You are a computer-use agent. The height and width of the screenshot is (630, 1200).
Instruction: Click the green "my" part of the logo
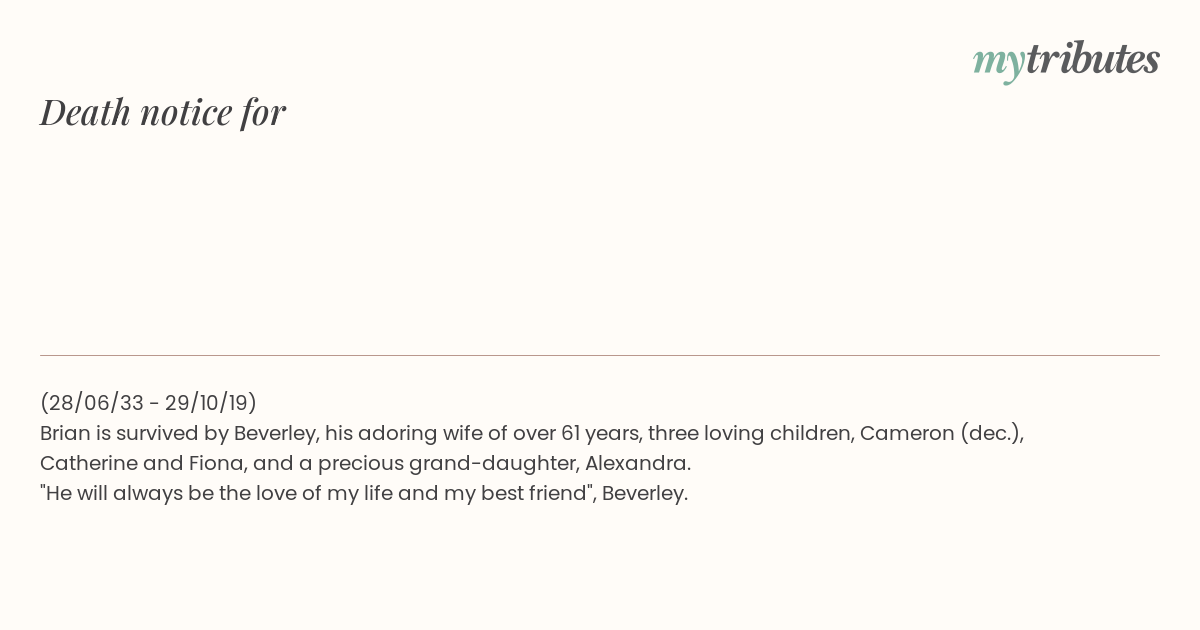point(998,63)
